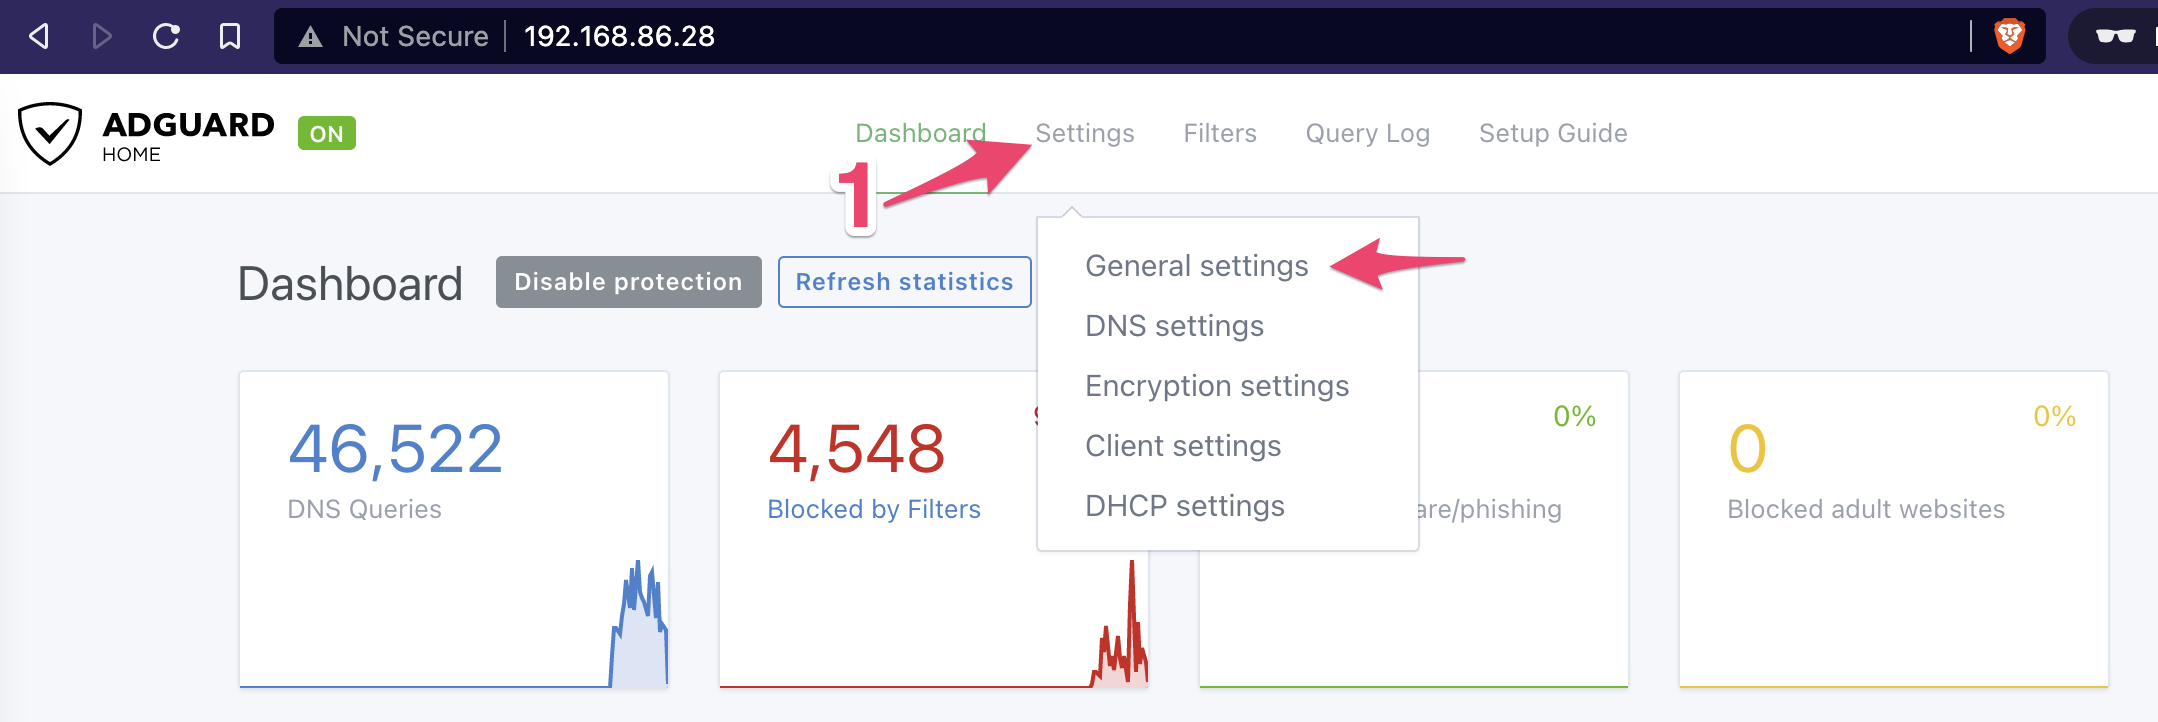Image resolution: width=2158 pixels, height=722 pixels.
Task: Click the blue DNS queries graph
Action: tap(639, 625)
